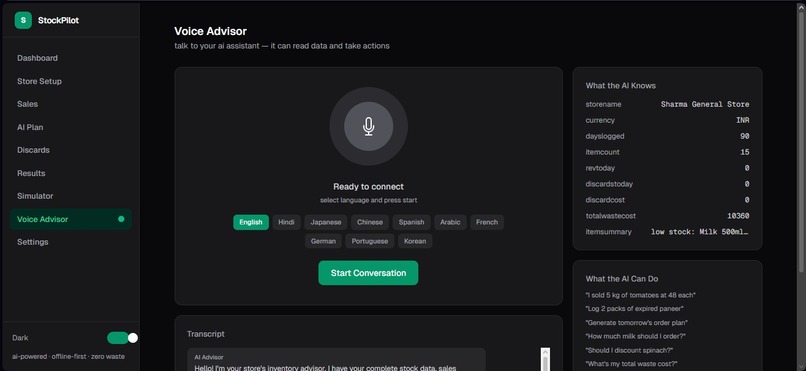
Task: Select English language
Action: (x=251, y=222)
